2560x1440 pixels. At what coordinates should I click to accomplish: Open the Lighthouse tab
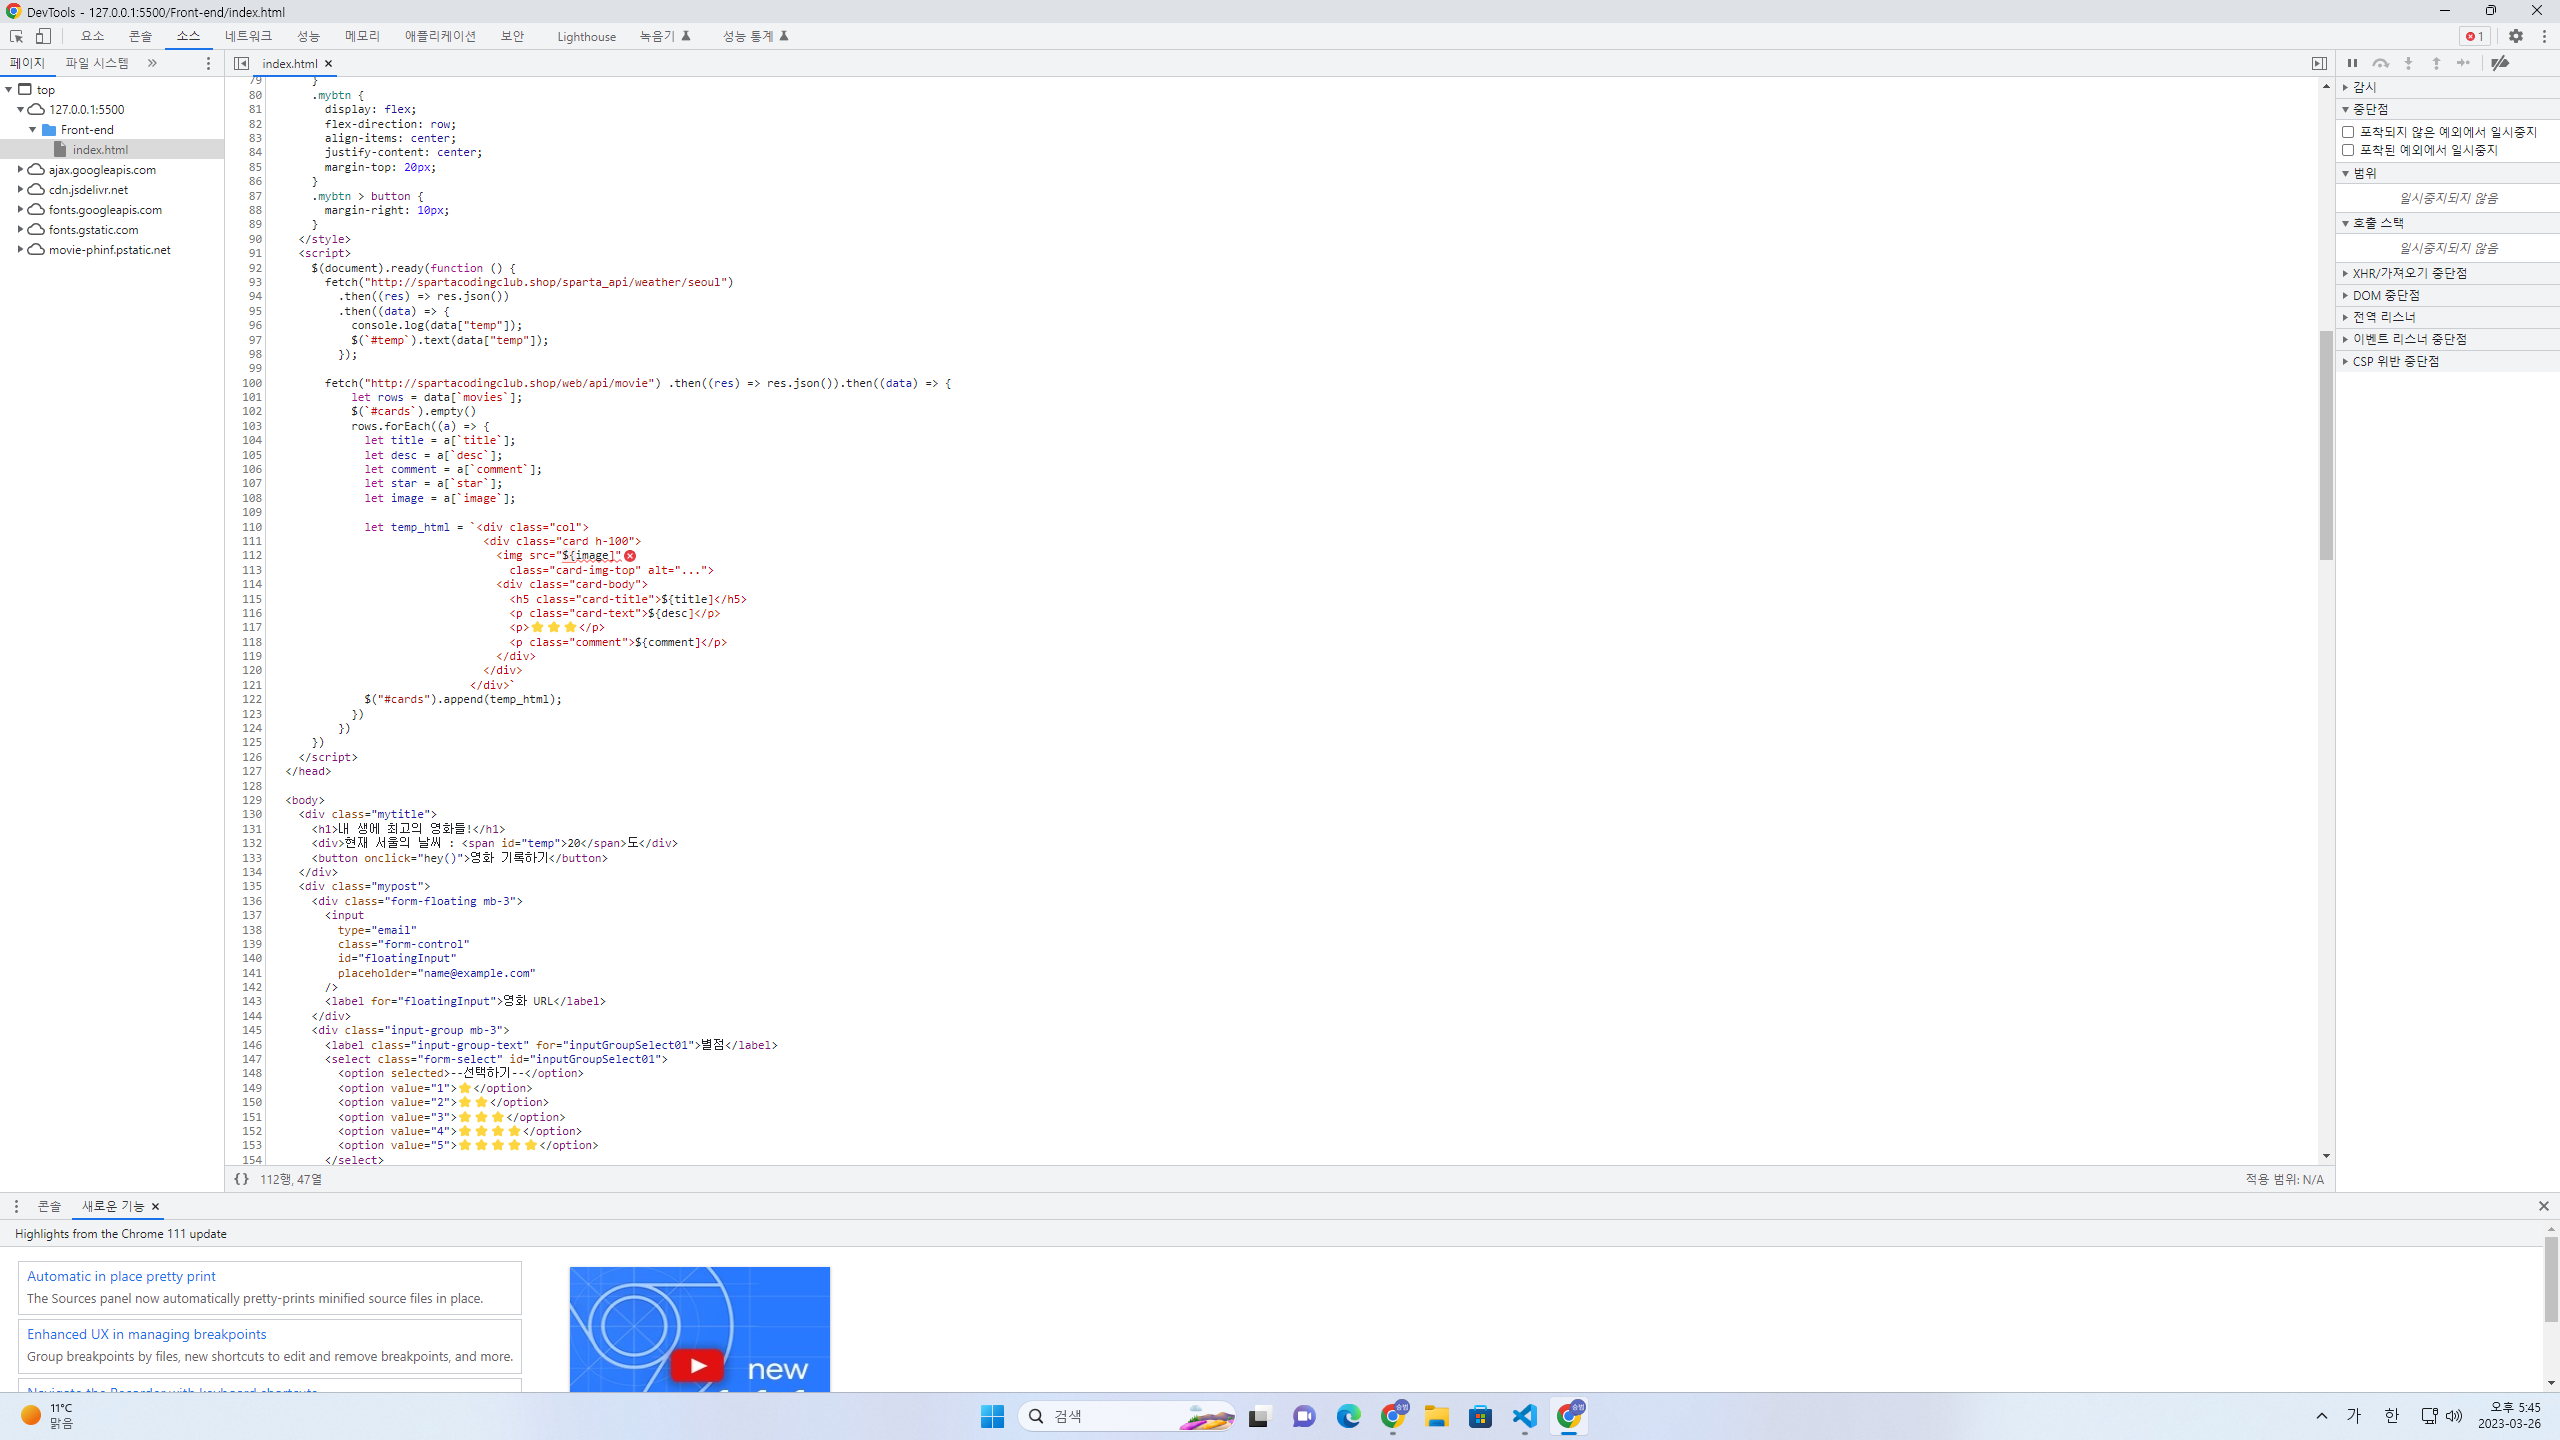[x=586, y=36]
